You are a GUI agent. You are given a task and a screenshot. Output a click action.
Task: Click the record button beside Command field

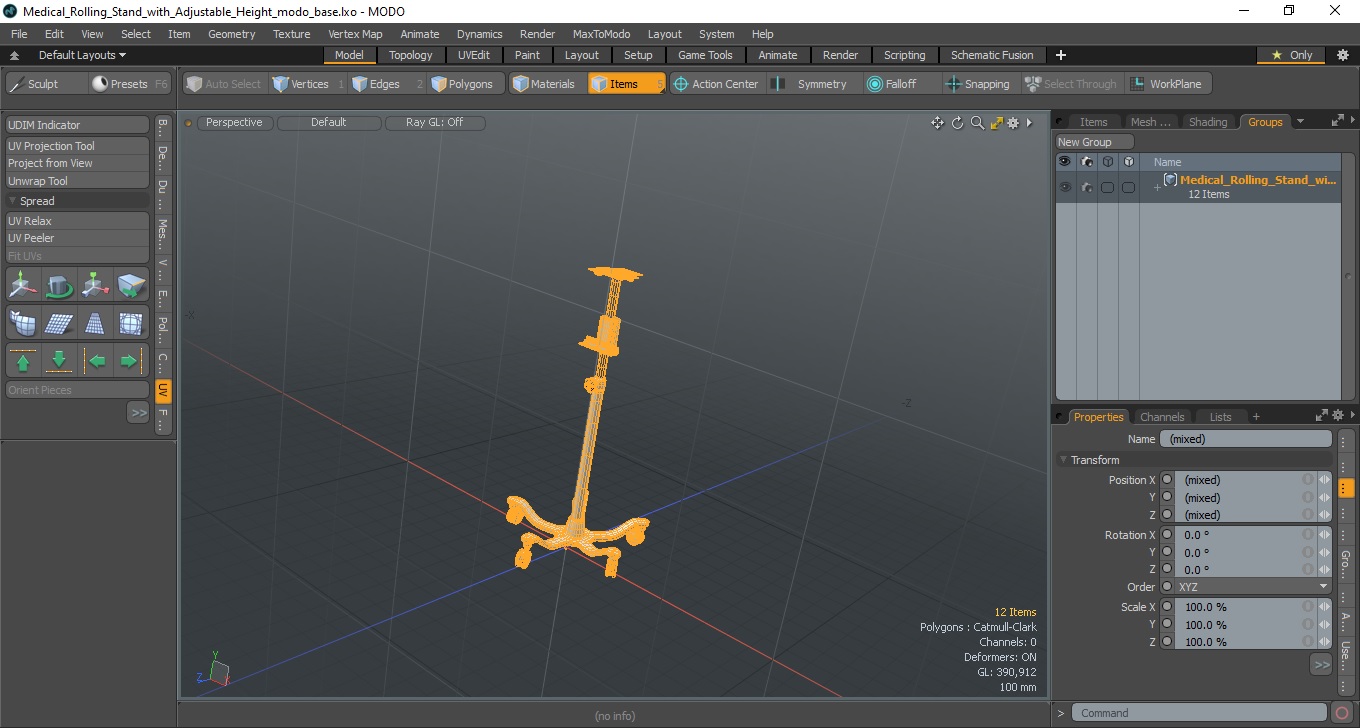point(1342,713)
